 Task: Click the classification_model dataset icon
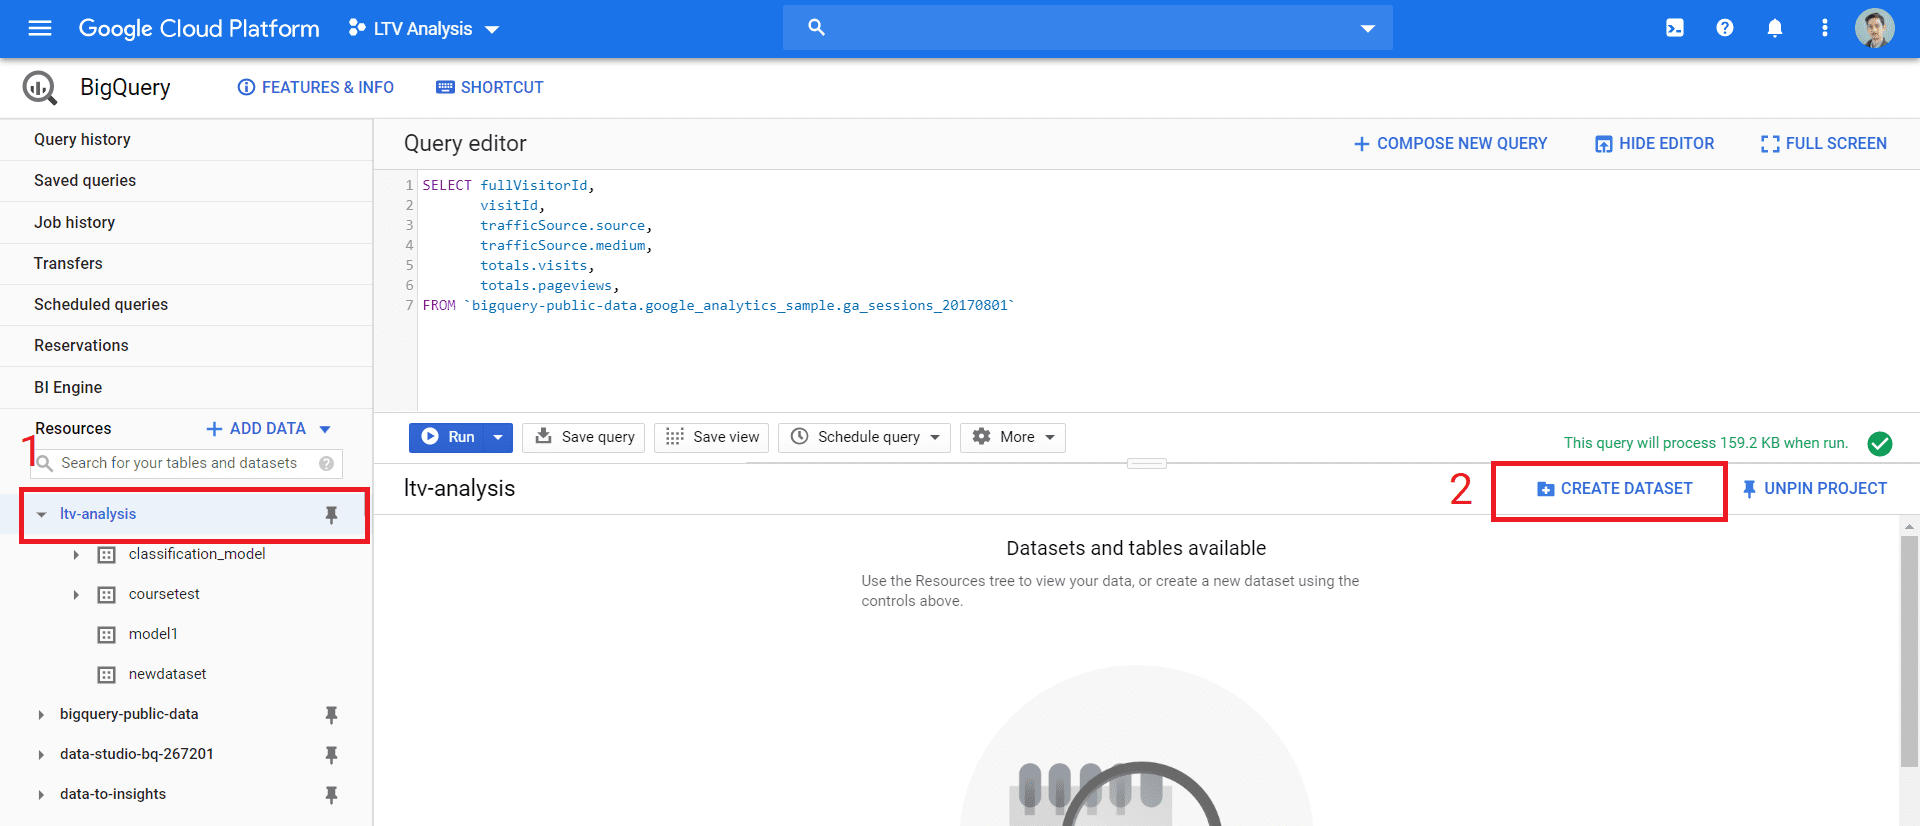(106, 554)
